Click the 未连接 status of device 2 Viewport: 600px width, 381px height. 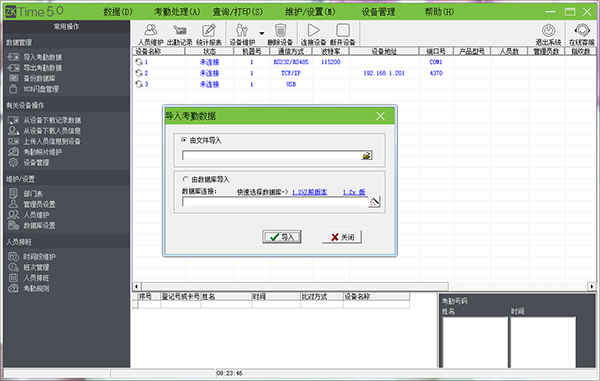pyautogui.click(x=209, y=73)
